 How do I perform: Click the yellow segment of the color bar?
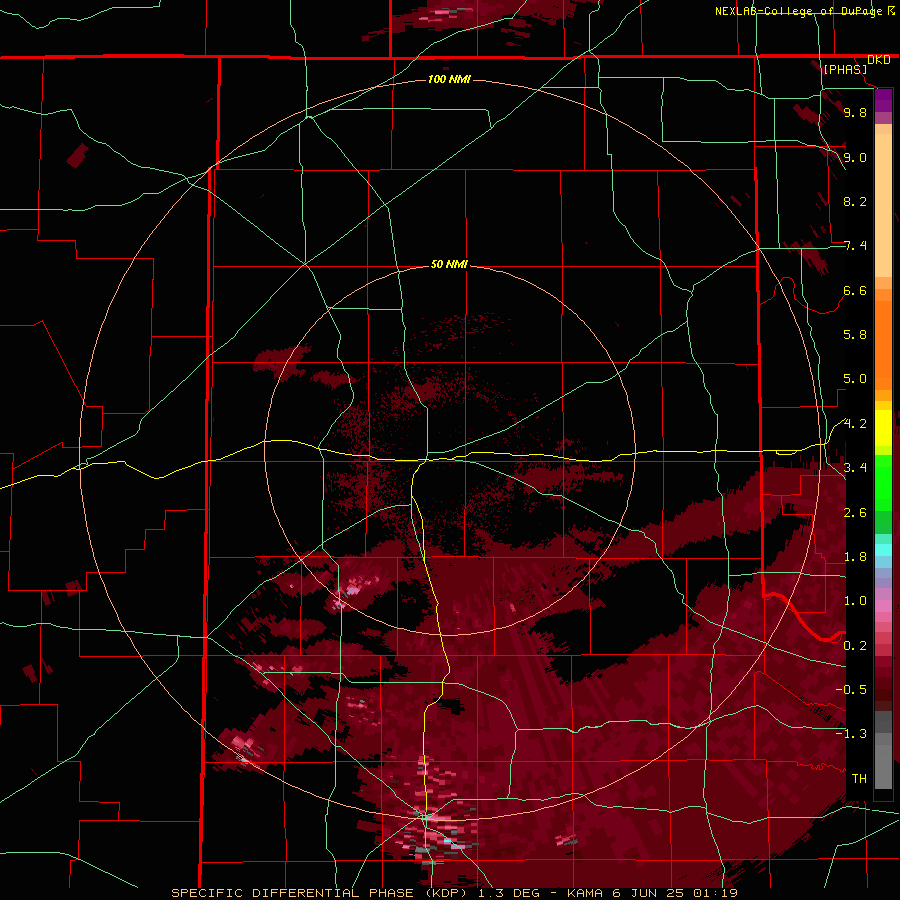pos(883,428)
